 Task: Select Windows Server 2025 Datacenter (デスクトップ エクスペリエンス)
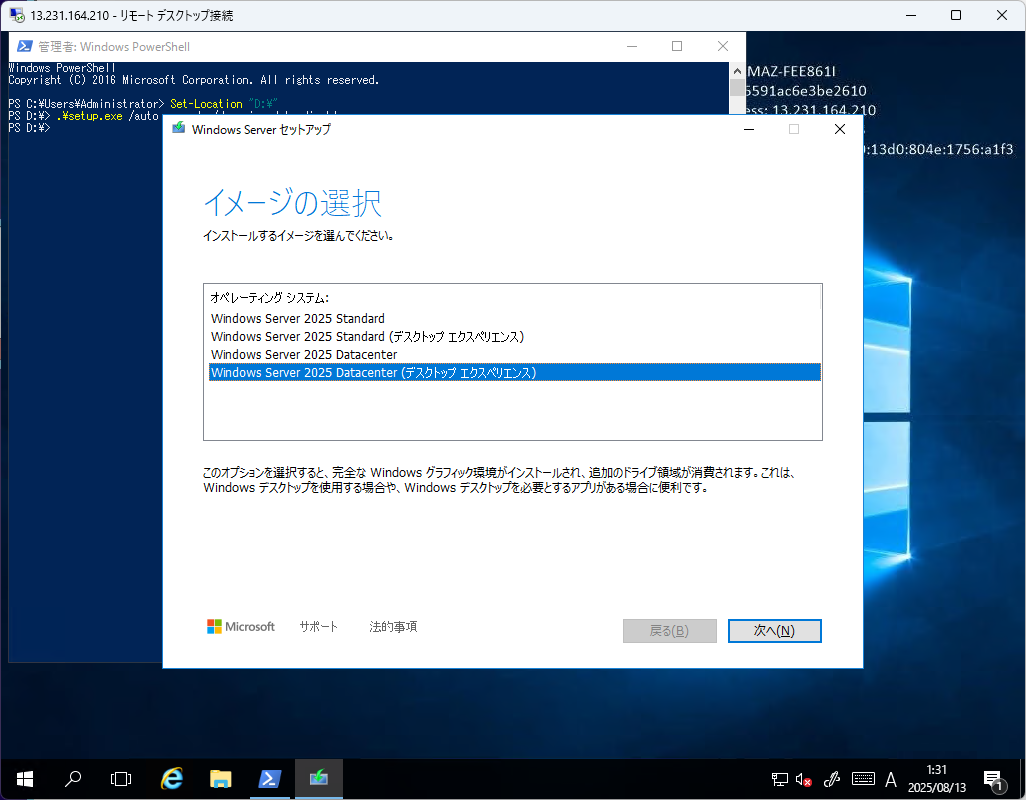(374, 373)
